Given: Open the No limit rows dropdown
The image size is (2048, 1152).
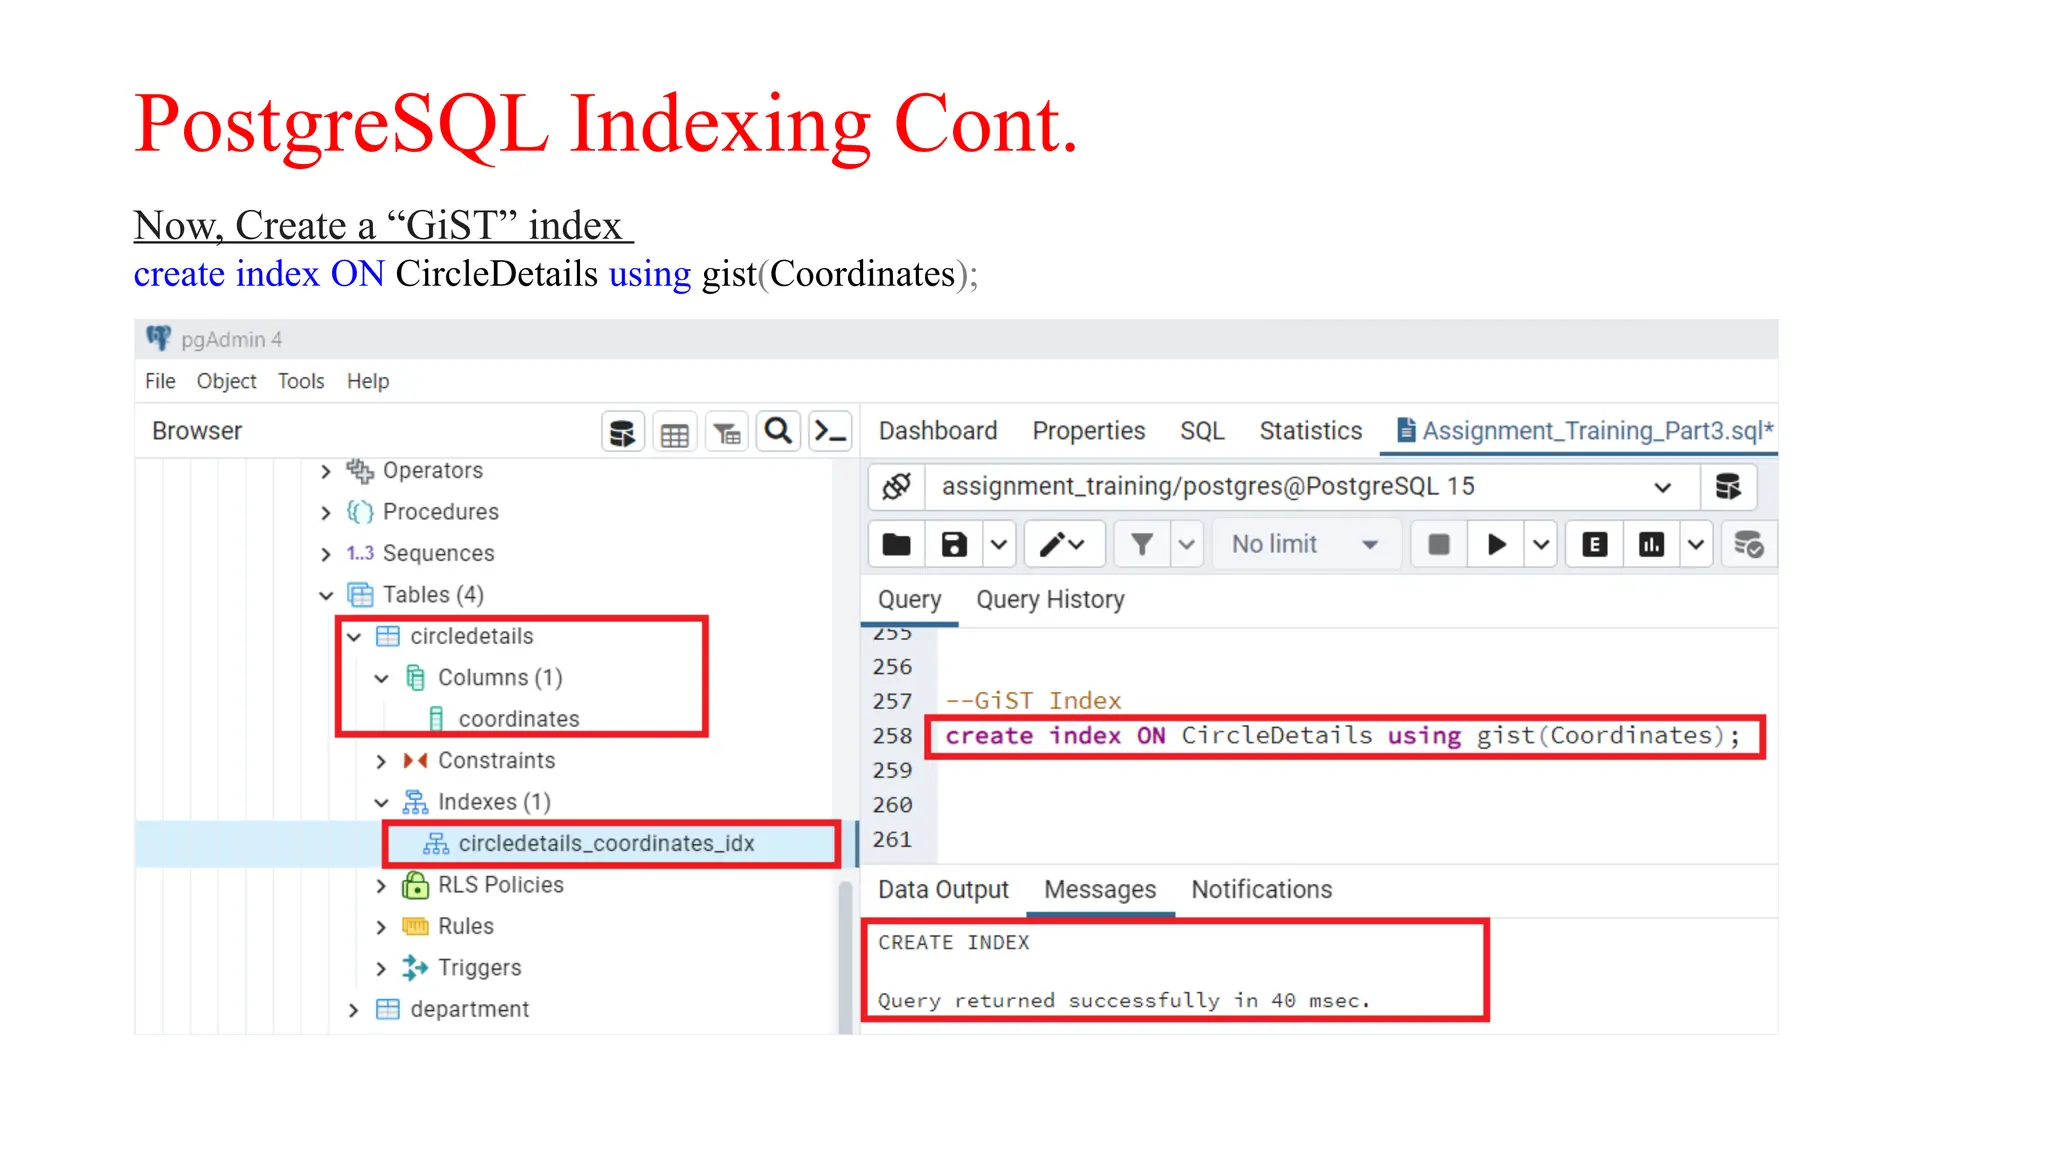Looking at the screenshot, I should point(1306,545).
